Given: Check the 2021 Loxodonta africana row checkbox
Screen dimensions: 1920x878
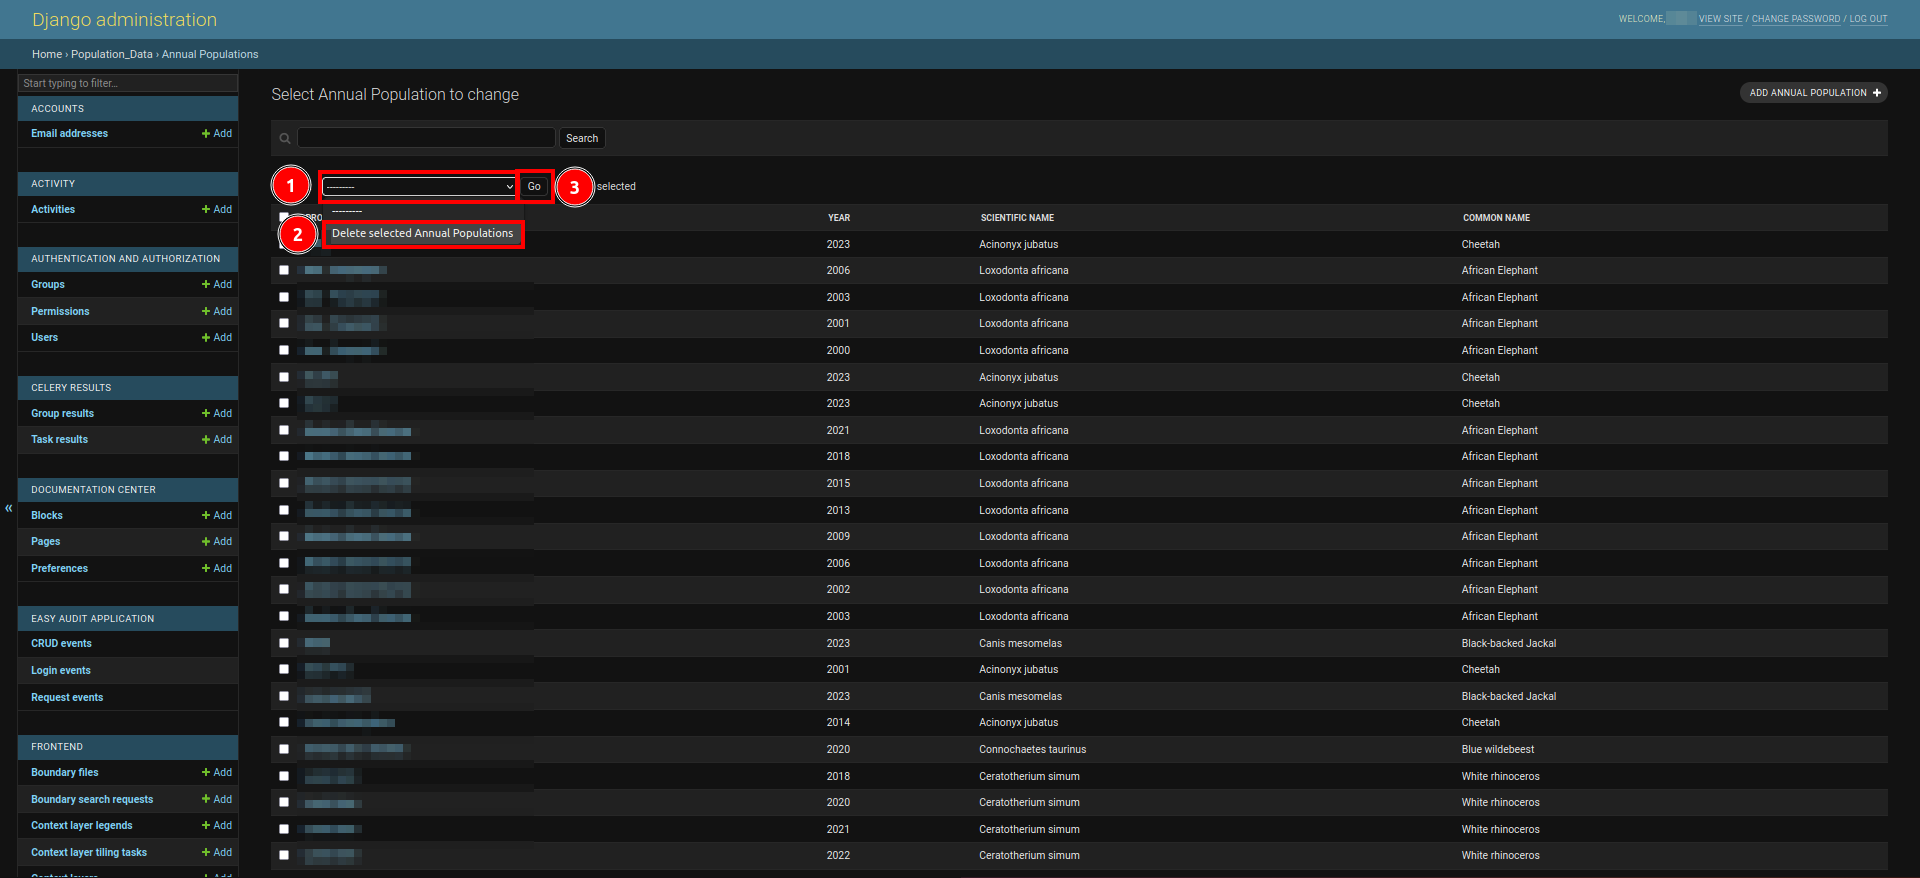Looking at the screenshot, I should (284, 430).
